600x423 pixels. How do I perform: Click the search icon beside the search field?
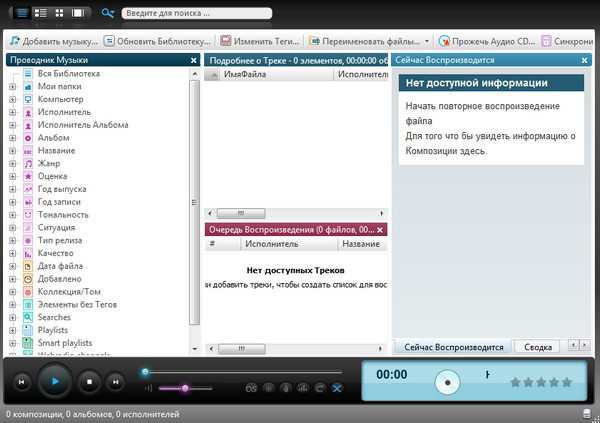[108, 14]
